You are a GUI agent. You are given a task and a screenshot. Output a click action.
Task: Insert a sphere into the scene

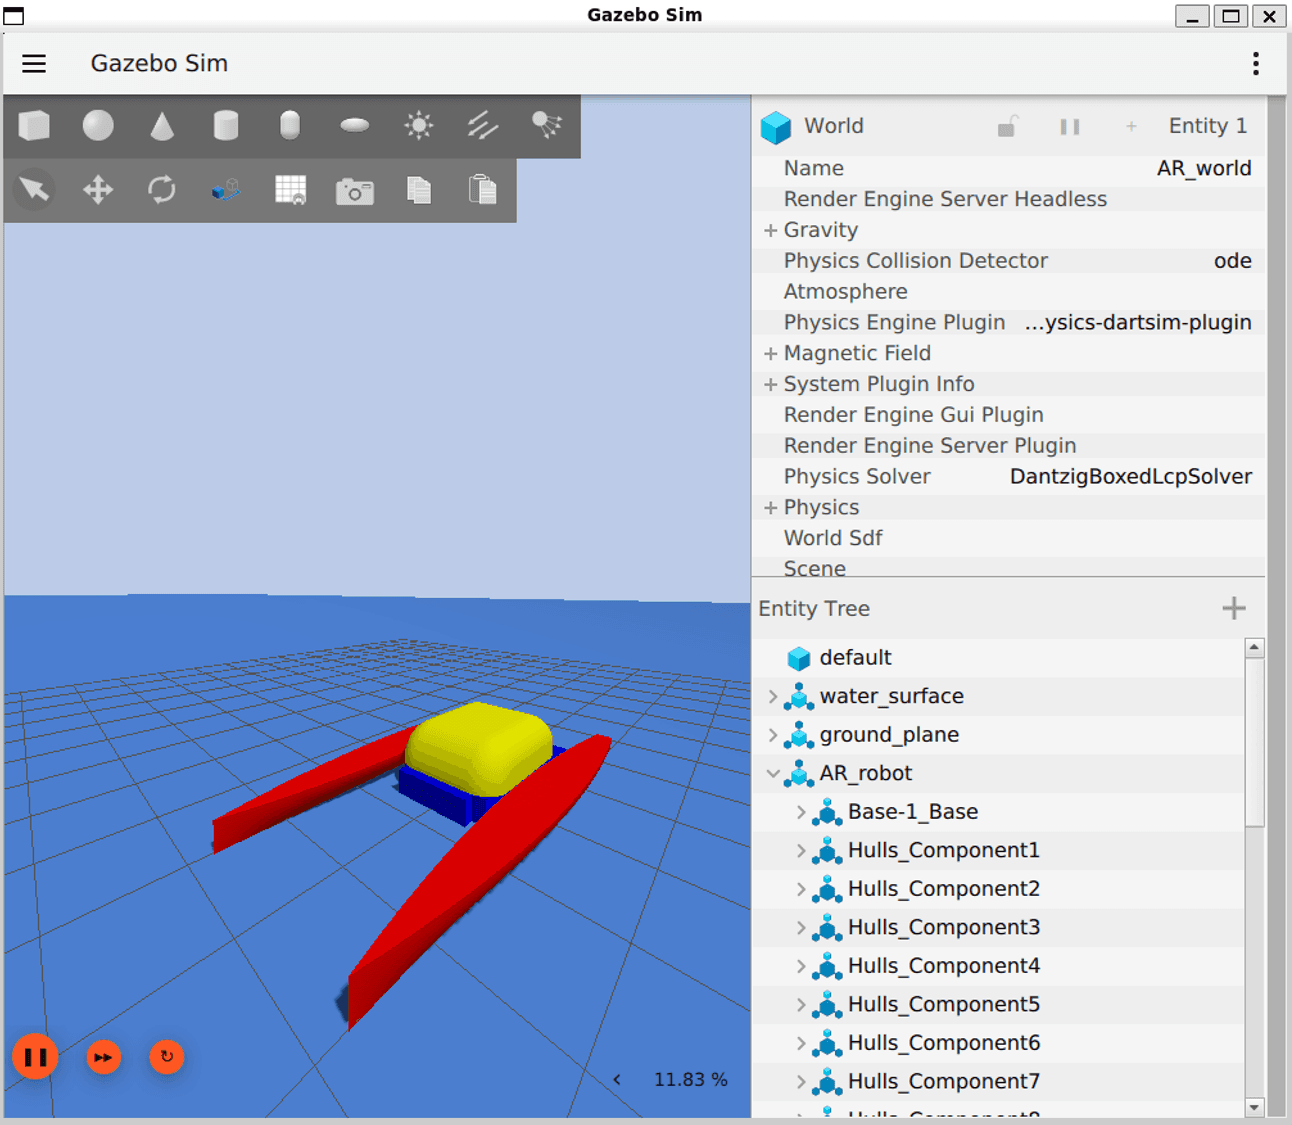[x=98, y=126]
